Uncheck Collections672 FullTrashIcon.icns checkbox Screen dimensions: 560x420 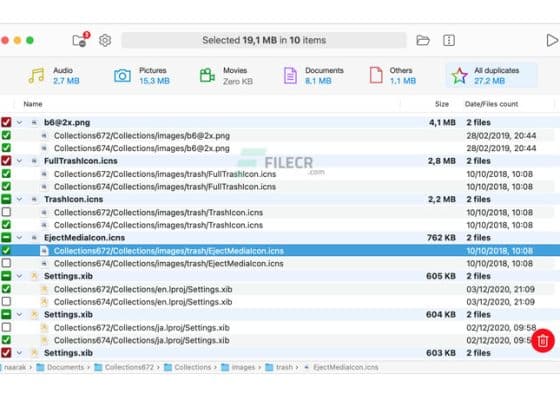coord(6,174)
